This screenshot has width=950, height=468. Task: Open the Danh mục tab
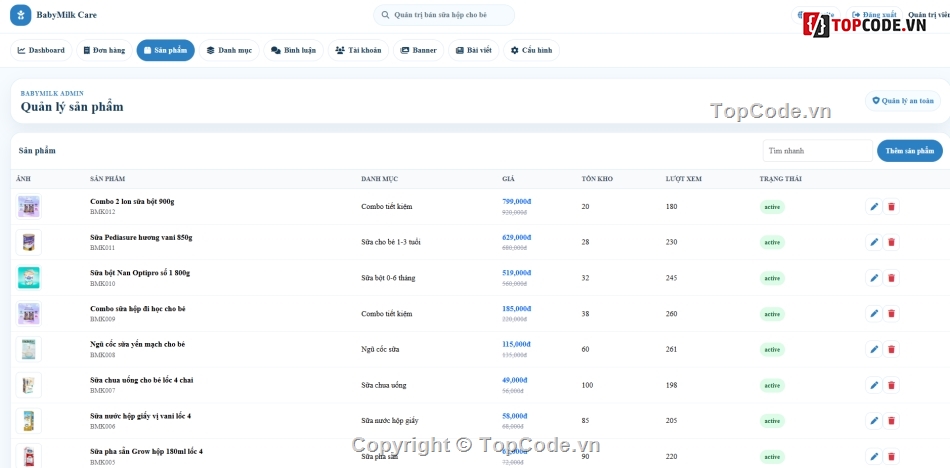tap(229, 50)
